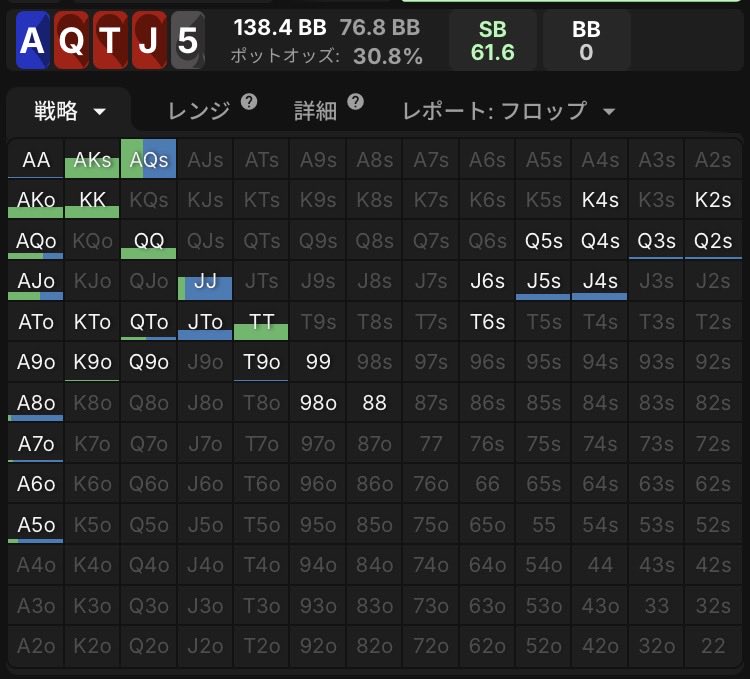Click the red Jack board card
The image size is (750, 679).
pyautogui.click(x=149, y=40)
